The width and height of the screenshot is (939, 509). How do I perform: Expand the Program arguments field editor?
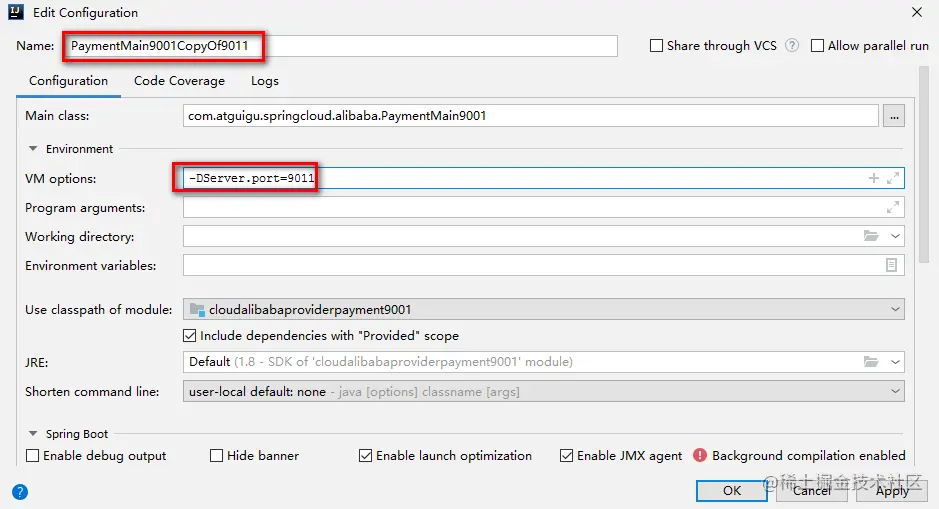893,207
